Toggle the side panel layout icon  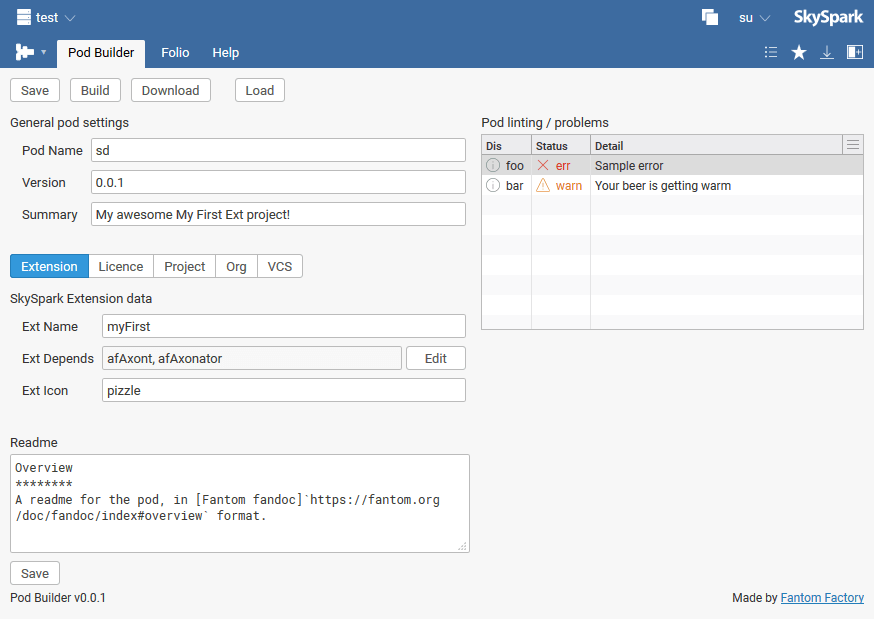pos(854,52)
